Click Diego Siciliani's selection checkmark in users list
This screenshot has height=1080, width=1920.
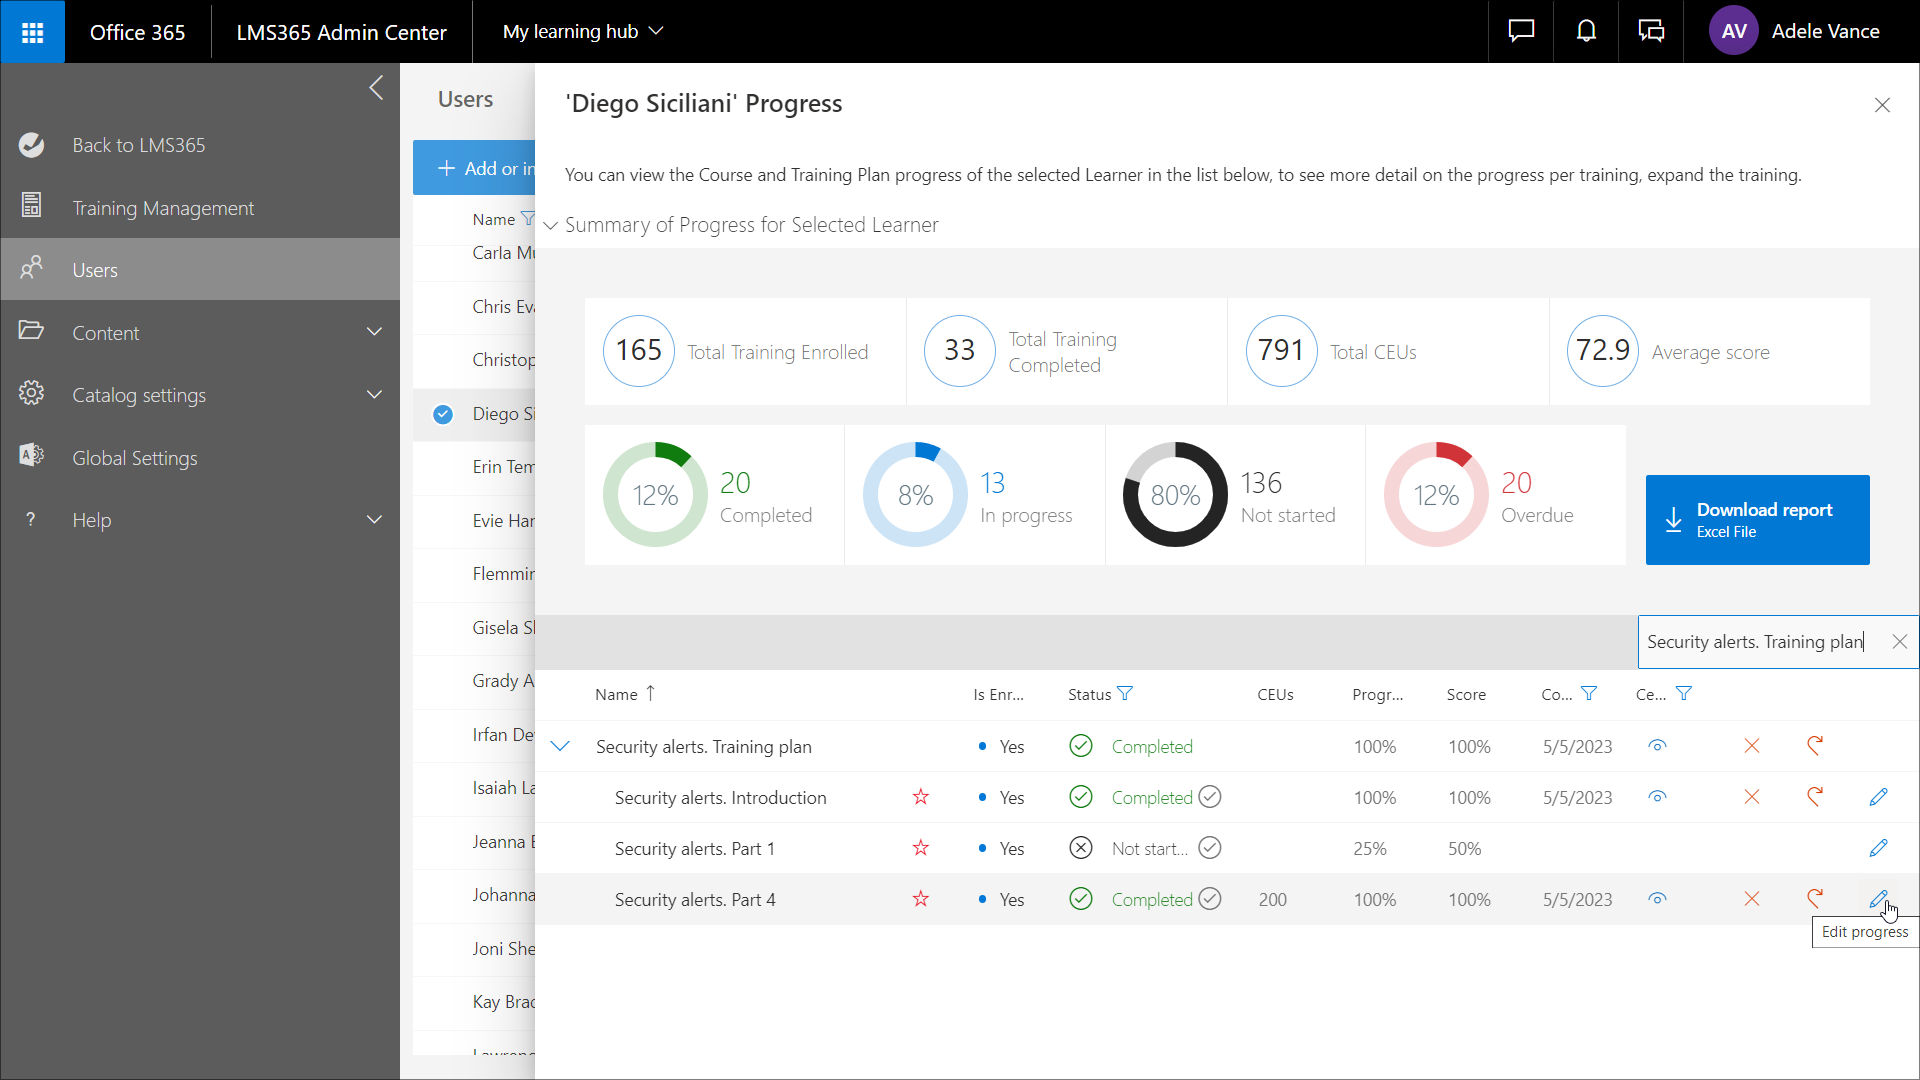tap(442, 414)
